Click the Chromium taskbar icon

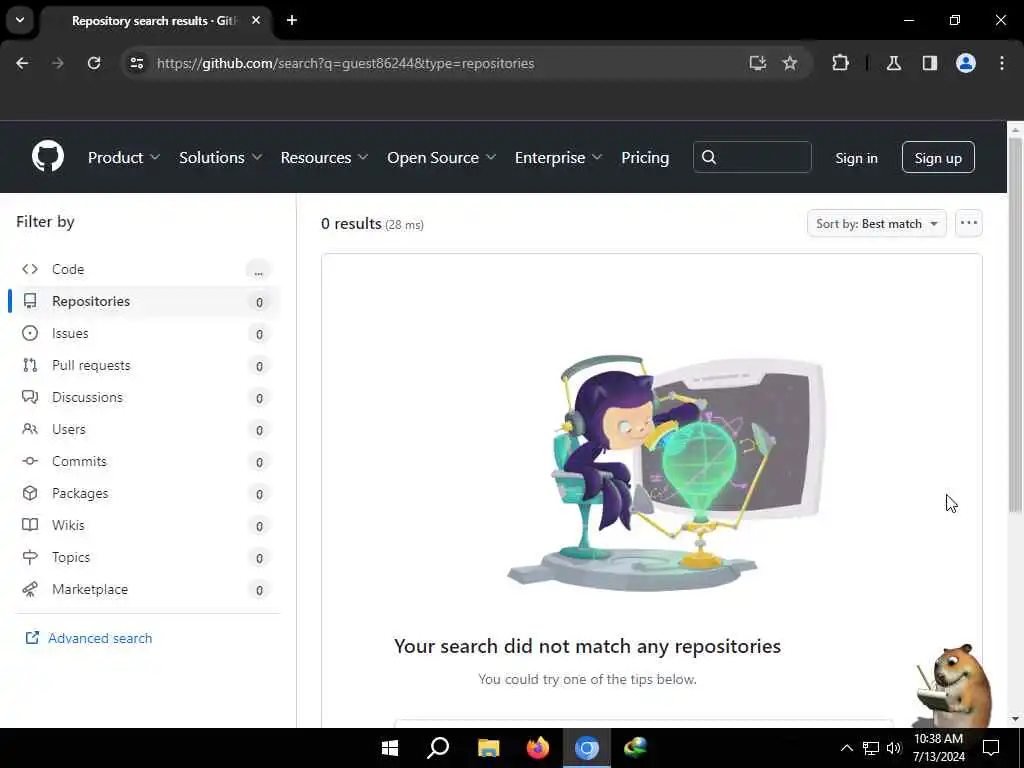[586, 748]
